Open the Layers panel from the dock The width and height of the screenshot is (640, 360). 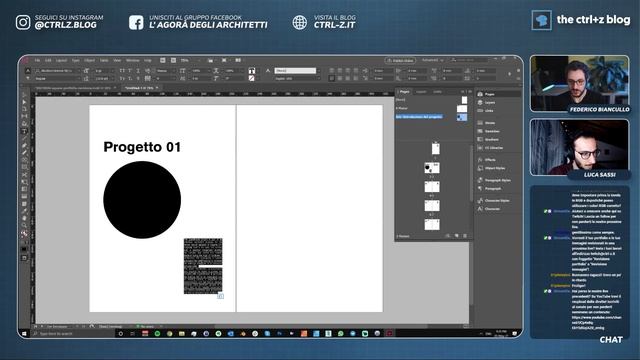coord(487,102)
